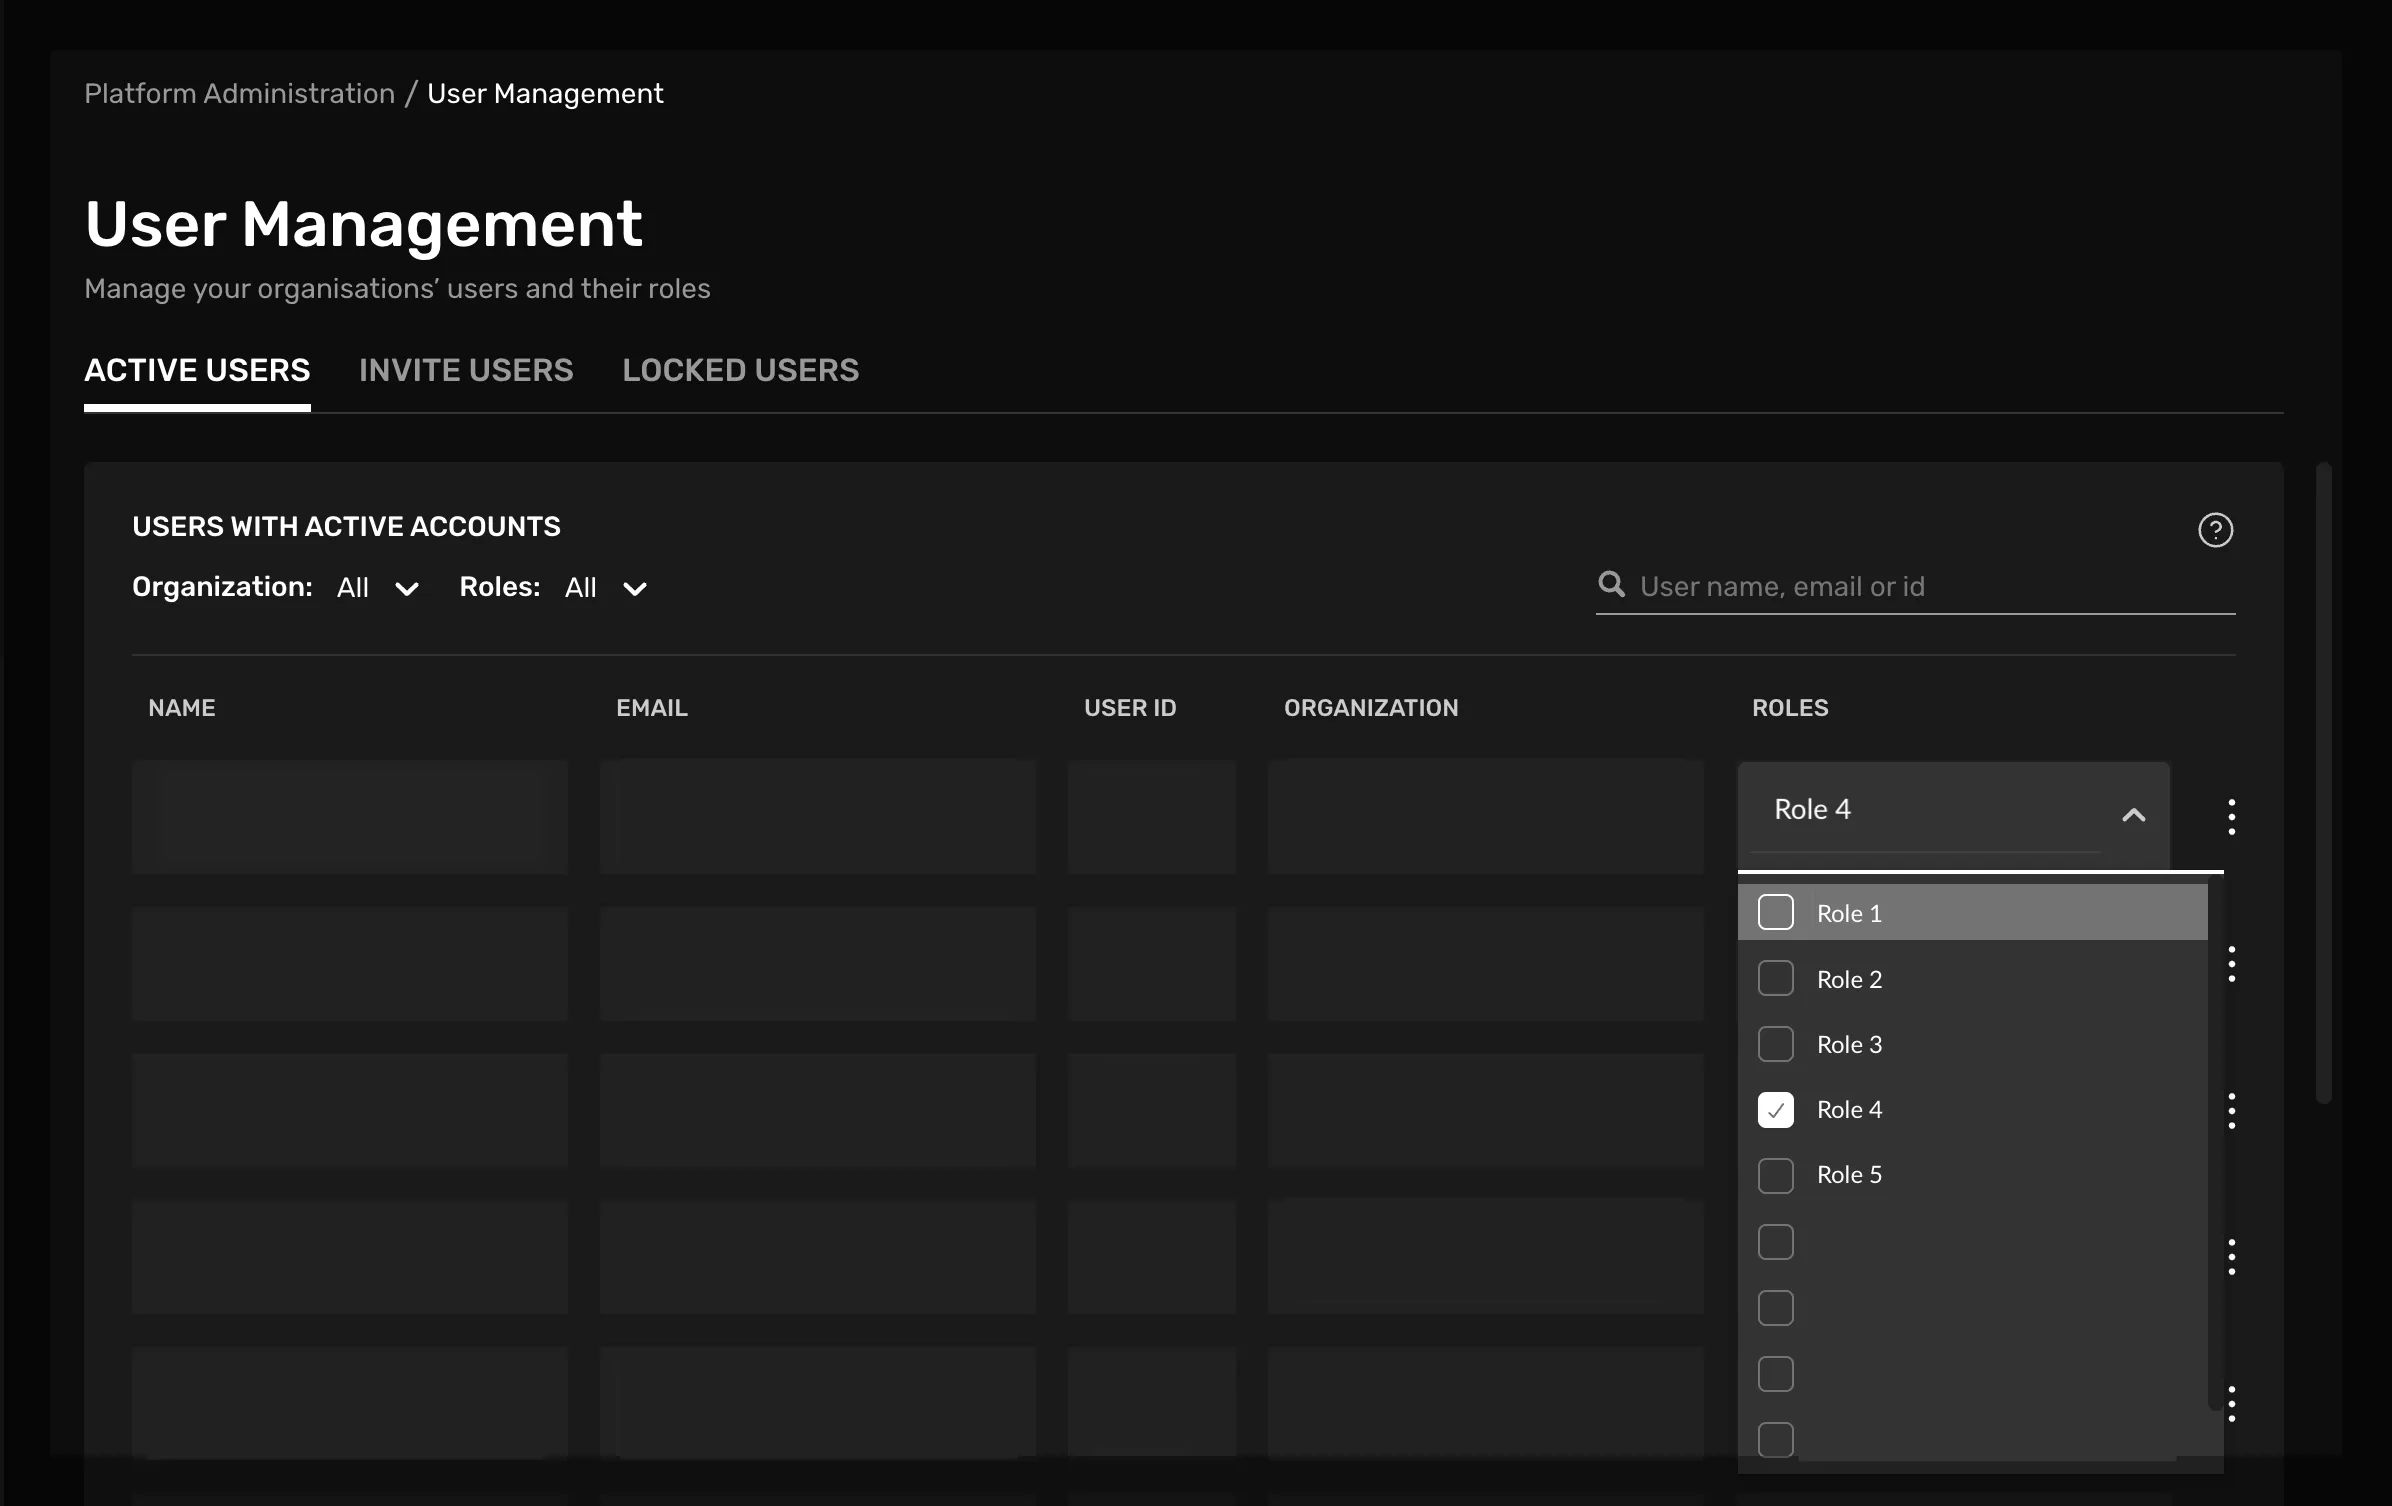
Task: Click the User Management breadcrumb
Action: pyautogui.click(x=545, y=94)
